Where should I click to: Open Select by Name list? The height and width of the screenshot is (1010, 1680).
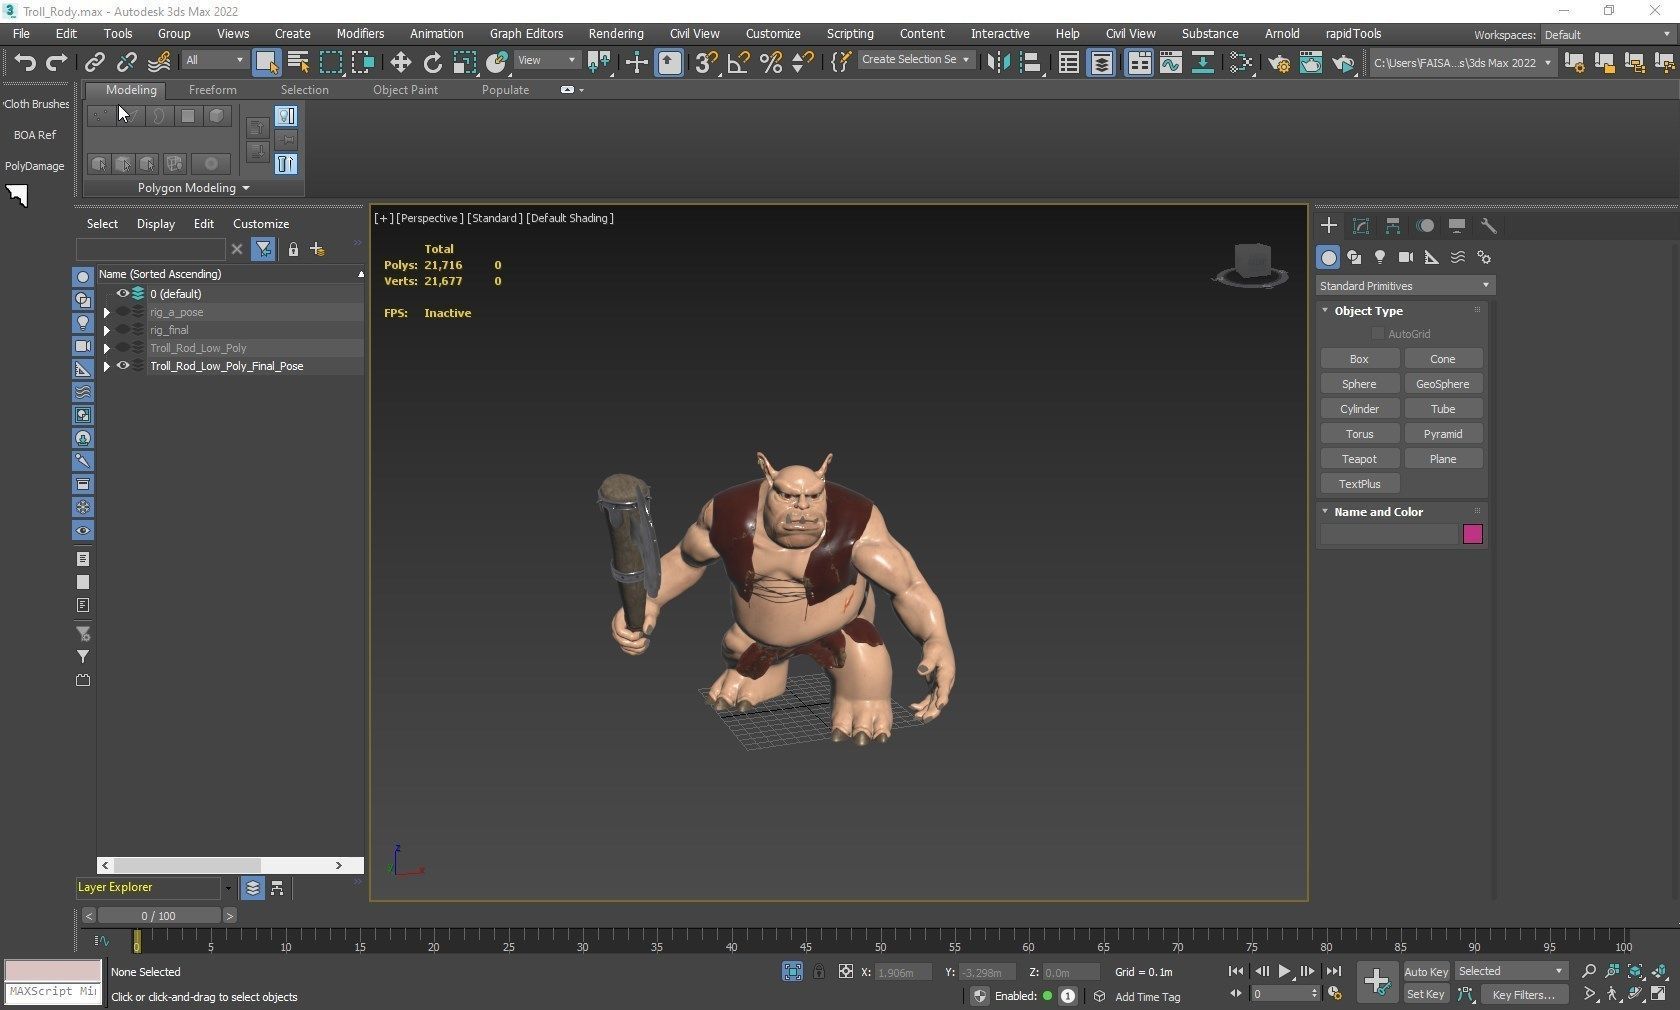point(298,62)
